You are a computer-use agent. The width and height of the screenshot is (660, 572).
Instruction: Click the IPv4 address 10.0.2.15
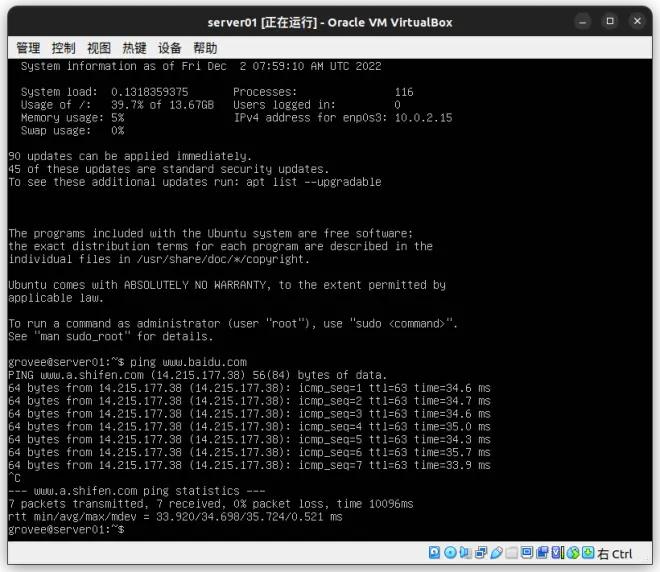point(423,117)
